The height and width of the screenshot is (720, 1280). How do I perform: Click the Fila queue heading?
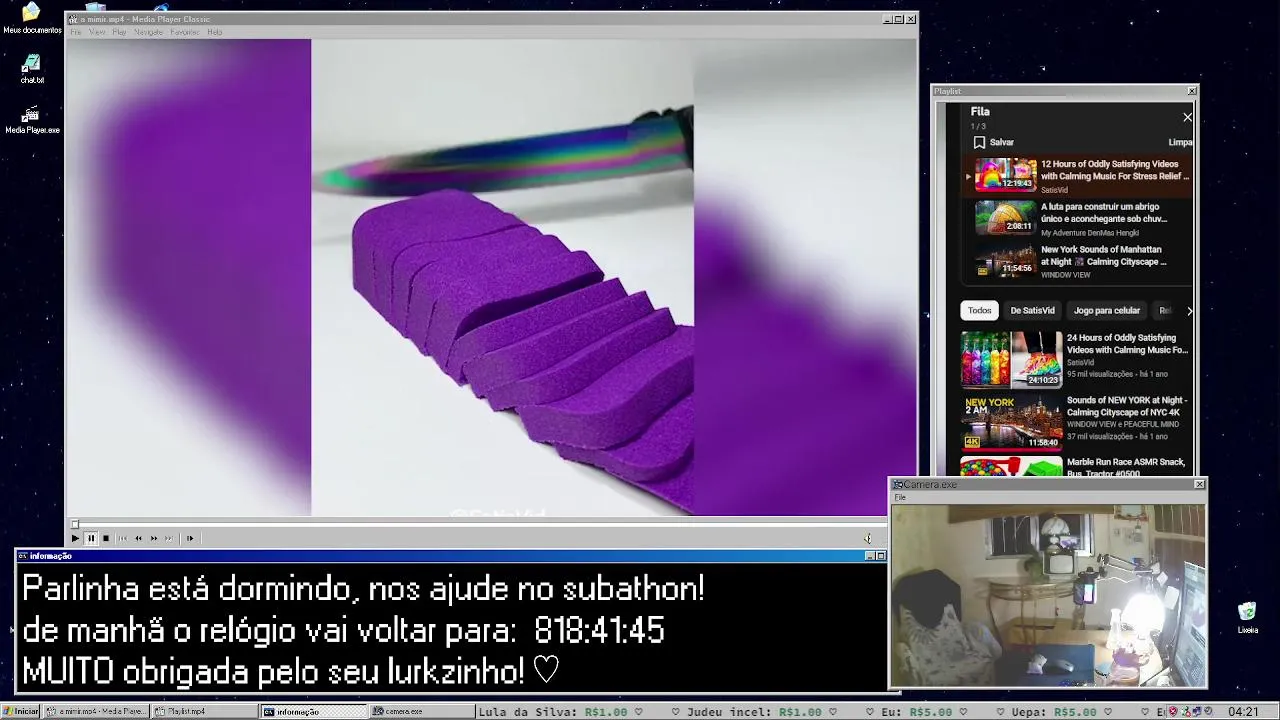980,112
